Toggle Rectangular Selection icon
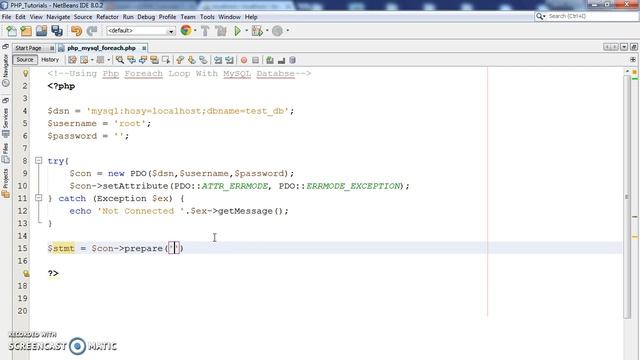Screen dimensions: 640x360 [x=166, y=60]
